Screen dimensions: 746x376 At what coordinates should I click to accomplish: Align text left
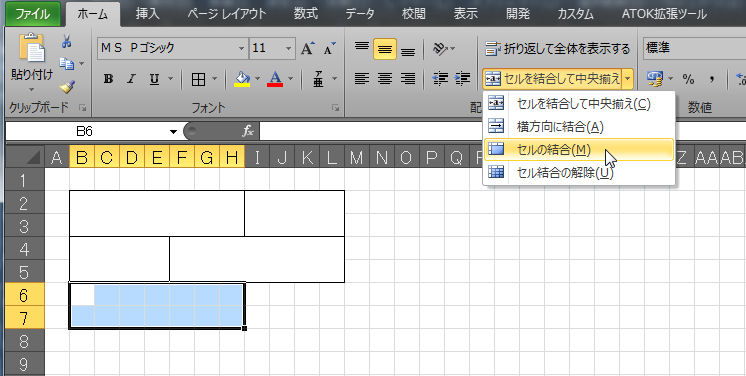click(362, 79)
